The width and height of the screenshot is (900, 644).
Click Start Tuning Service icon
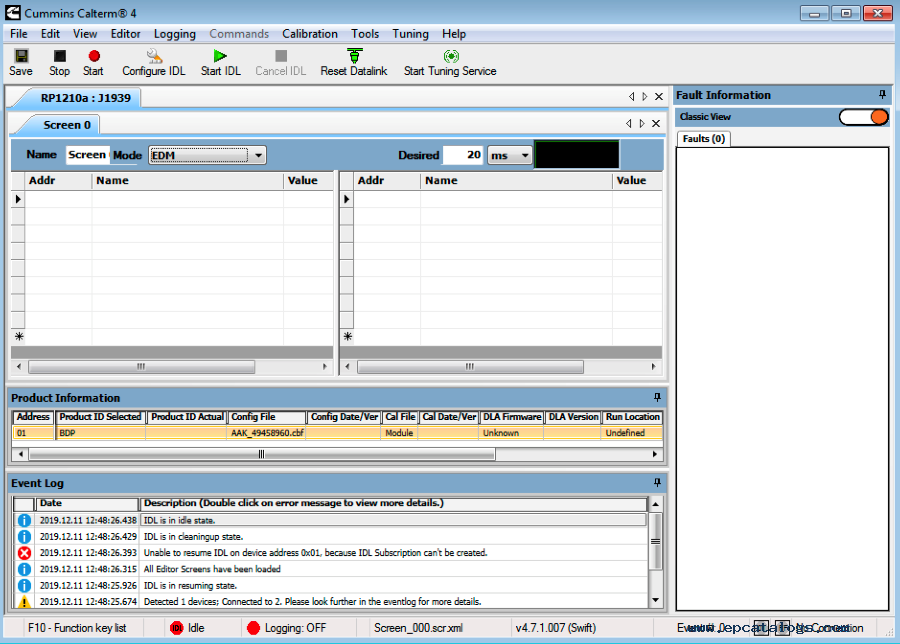tap(451, 56)
